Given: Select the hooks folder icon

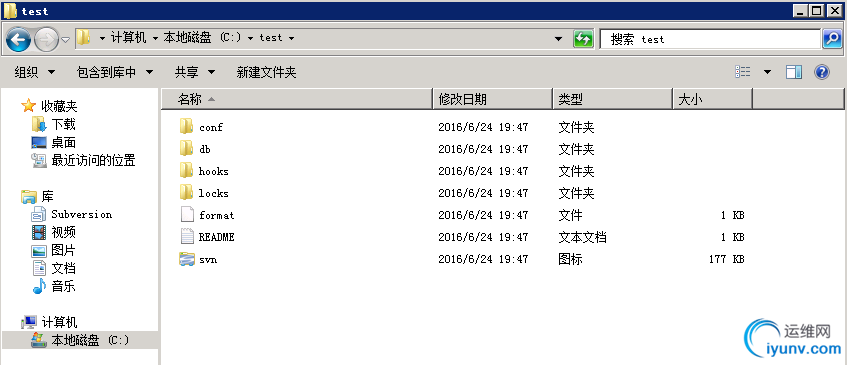Looking at the screenshot, I should point(186,171).
